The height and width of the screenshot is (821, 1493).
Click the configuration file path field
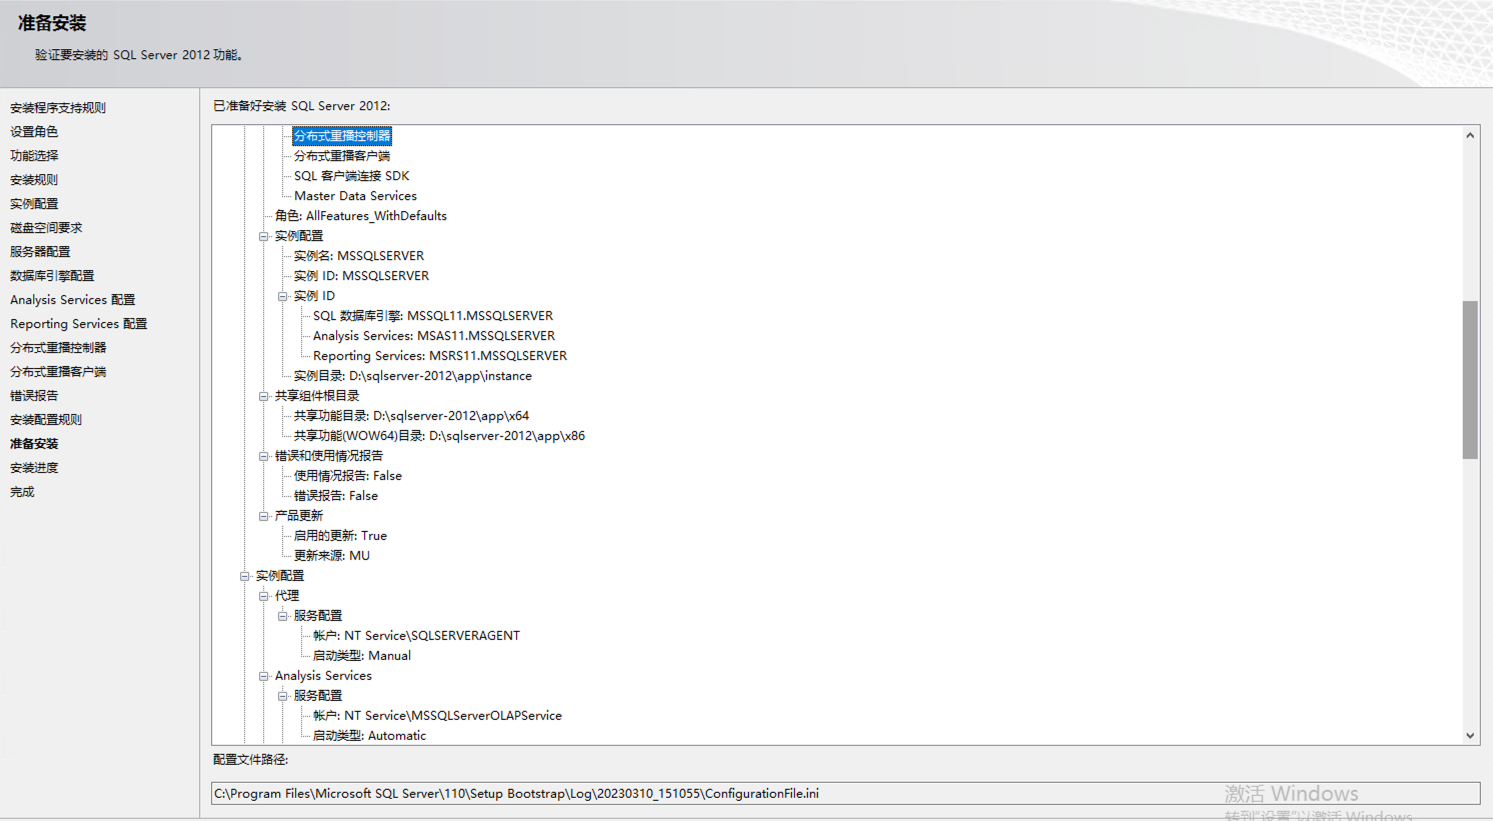(x=845, y=793)
